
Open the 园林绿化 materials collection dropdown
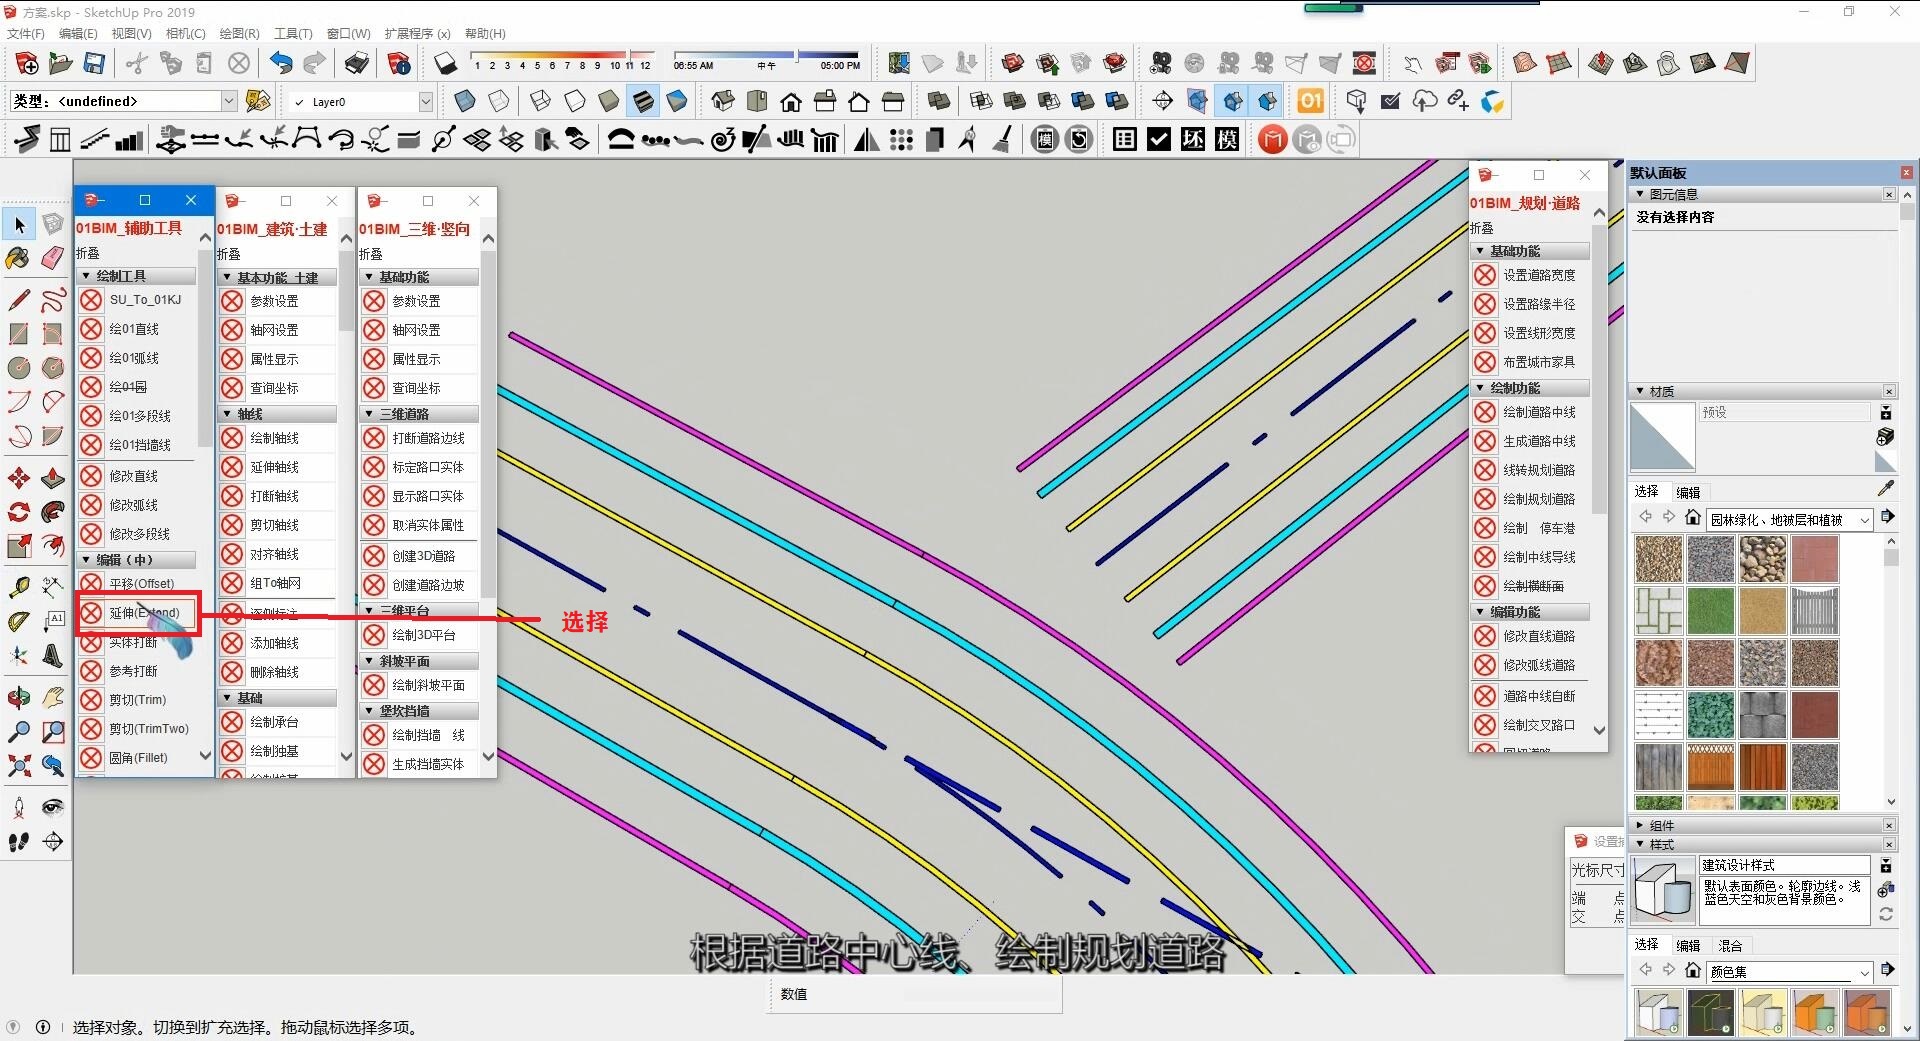click(1864, 520)
